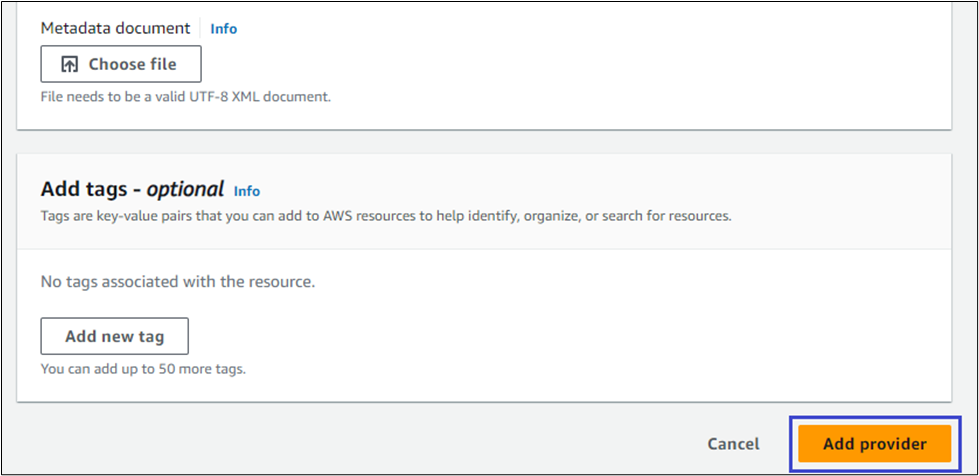Viewport: 979px width, 476px height.
Task: Click the UTF-8 XML document hint text
Action: [x=185, y=97]
